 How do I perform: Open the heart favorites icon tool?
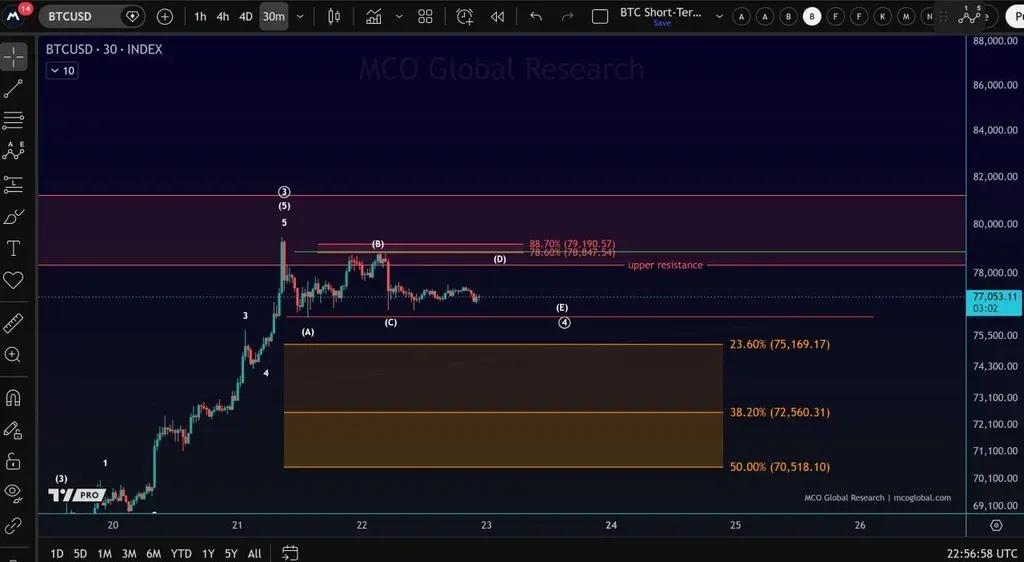coord(13,280)
